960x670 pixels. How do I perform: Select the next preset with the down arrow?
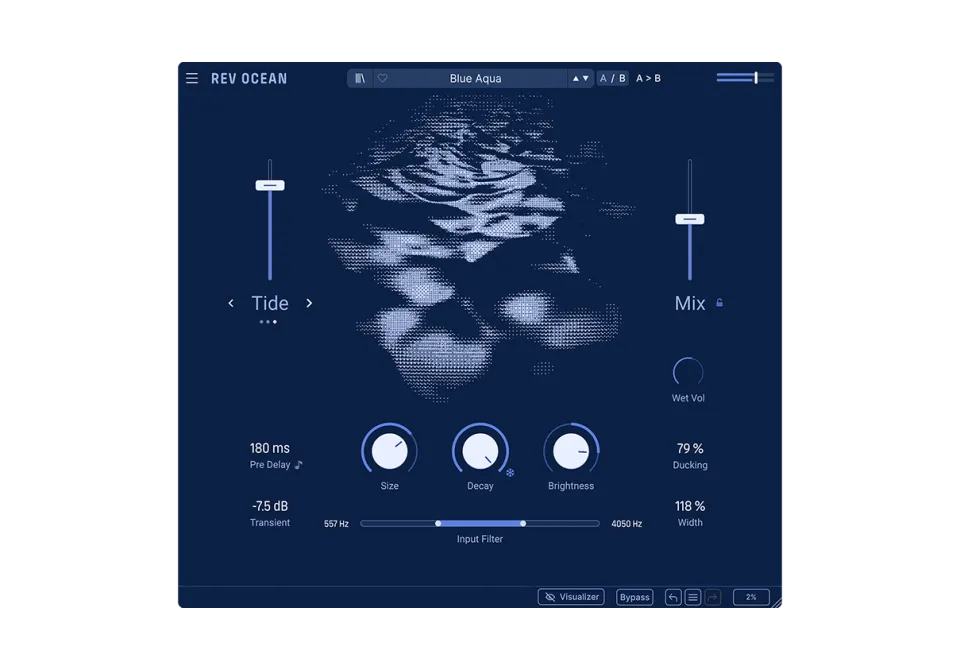coord(586,78)
